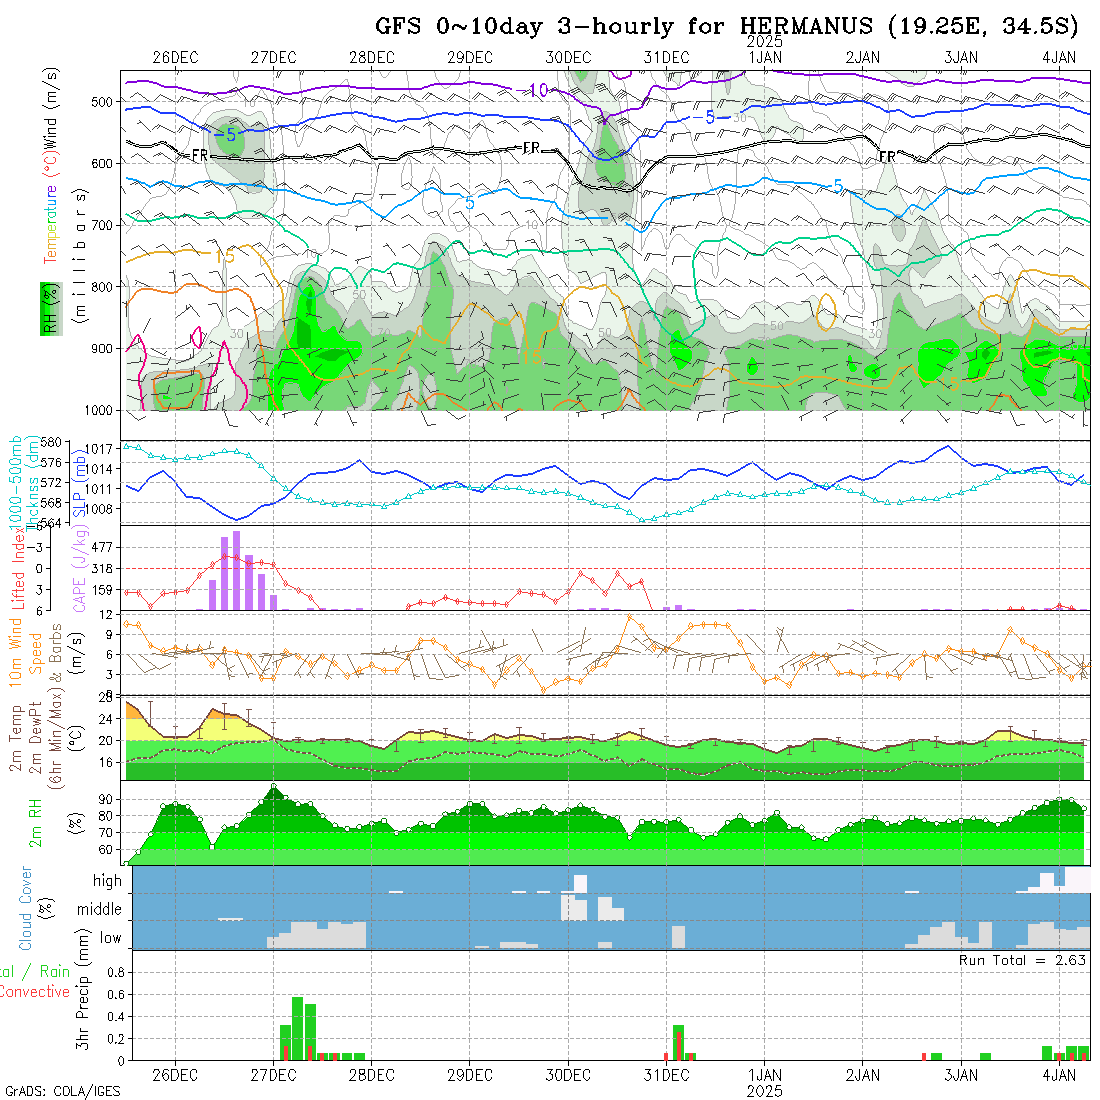The width and height of the screenshot is (1100, 1100).
Task: Click the 31DEC date label on top axis
Action: pyautogui.click(x=666, y=58)
